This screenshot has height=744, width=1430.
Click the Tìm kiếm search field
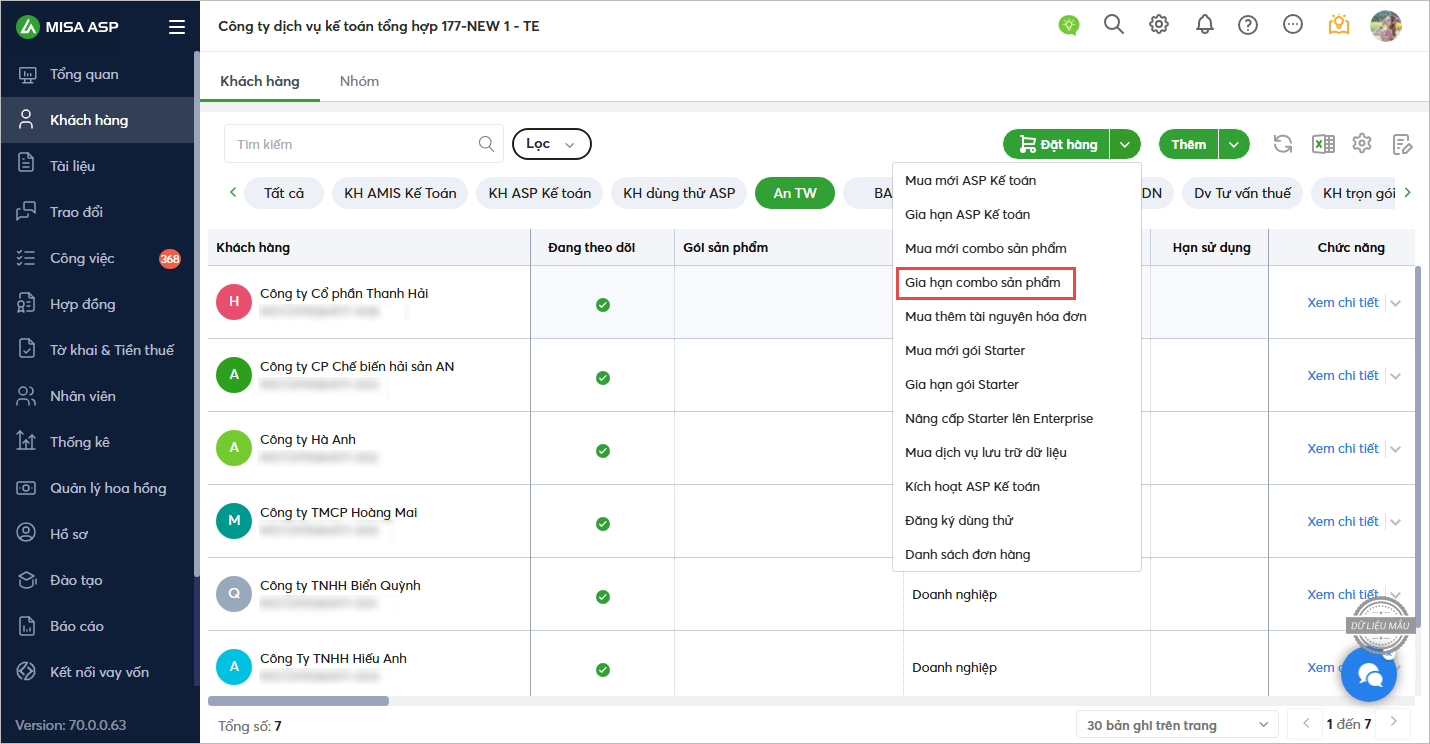pyautogui.click(x=364, y=144)
